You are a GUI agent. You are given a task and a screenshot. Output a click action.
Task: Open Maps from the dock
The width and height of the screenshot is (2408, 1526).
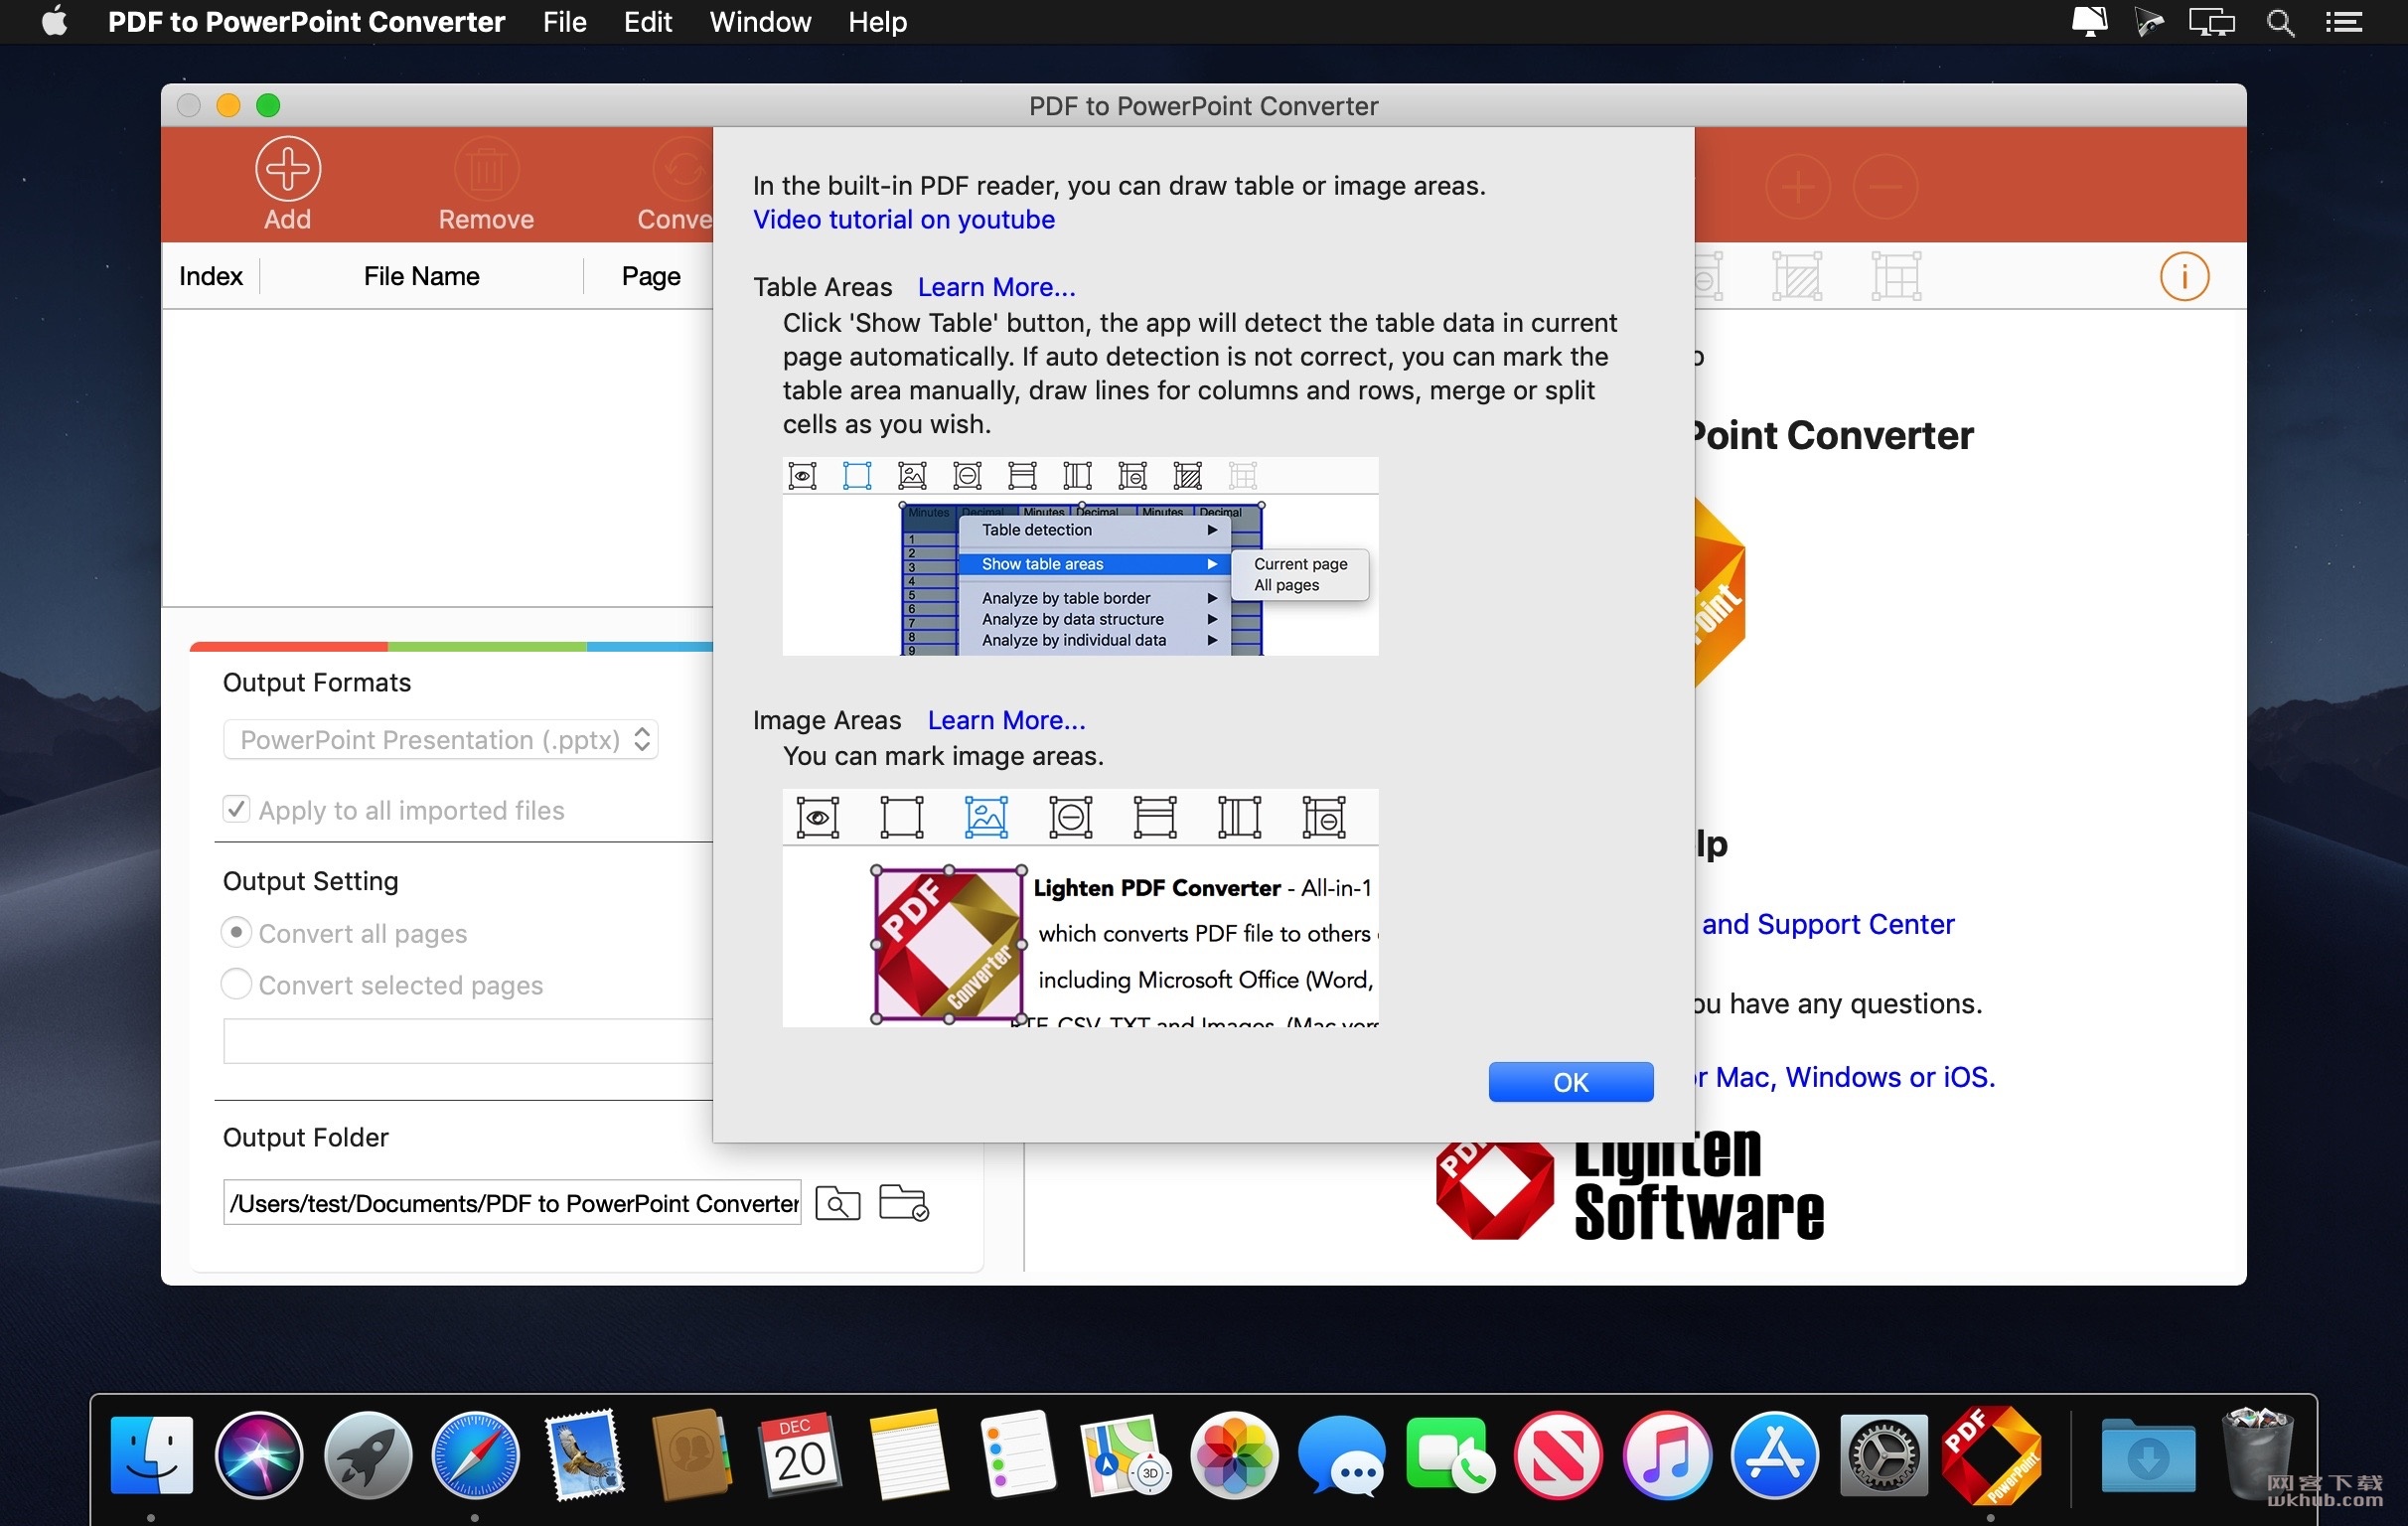[x=1125, y=1455]
